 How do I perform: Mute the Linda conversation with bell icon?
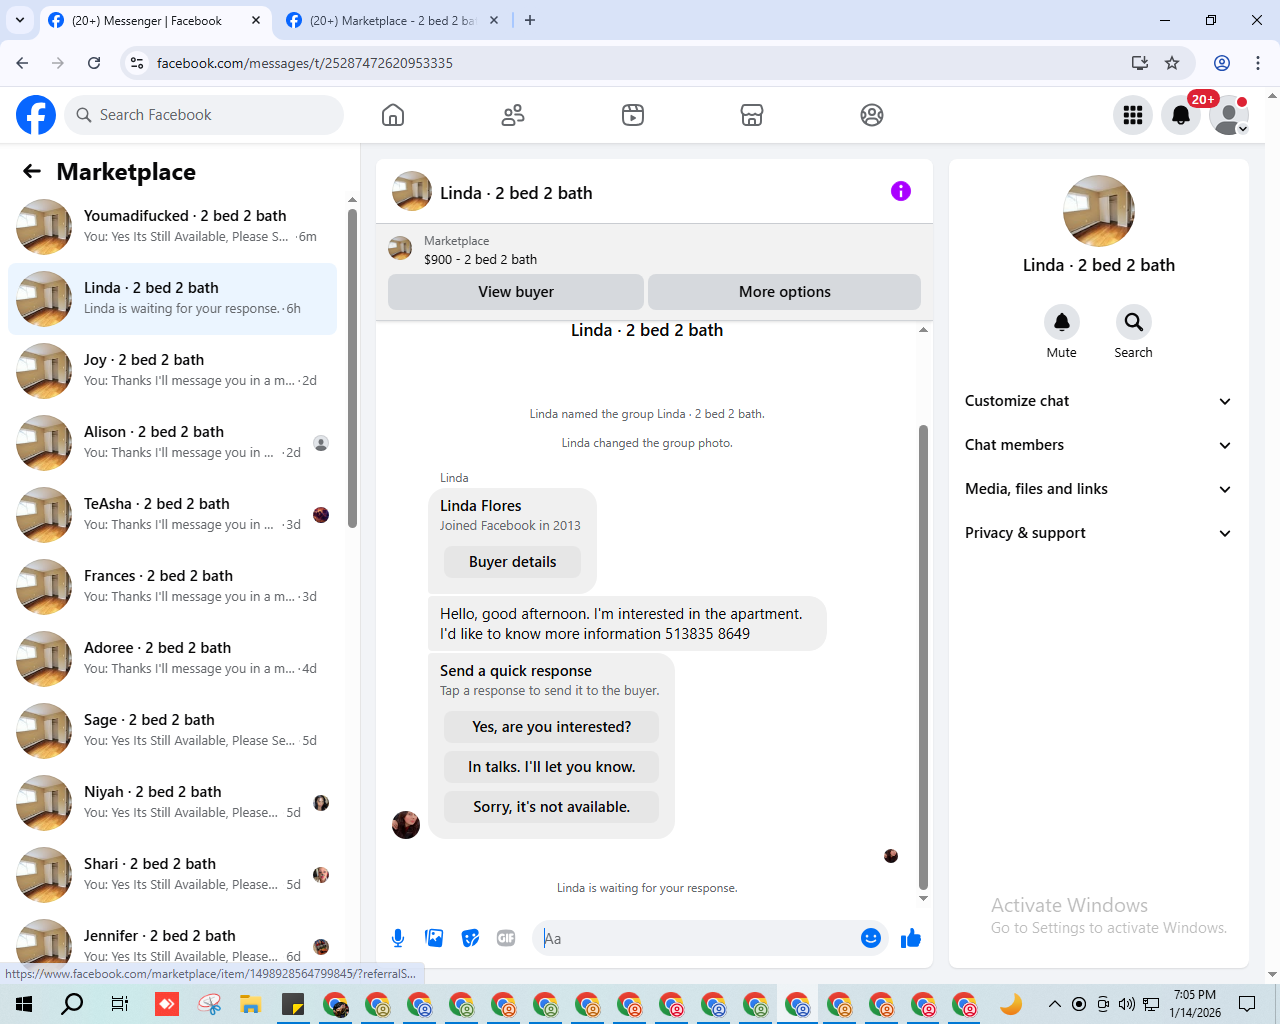coord(1062,322)
